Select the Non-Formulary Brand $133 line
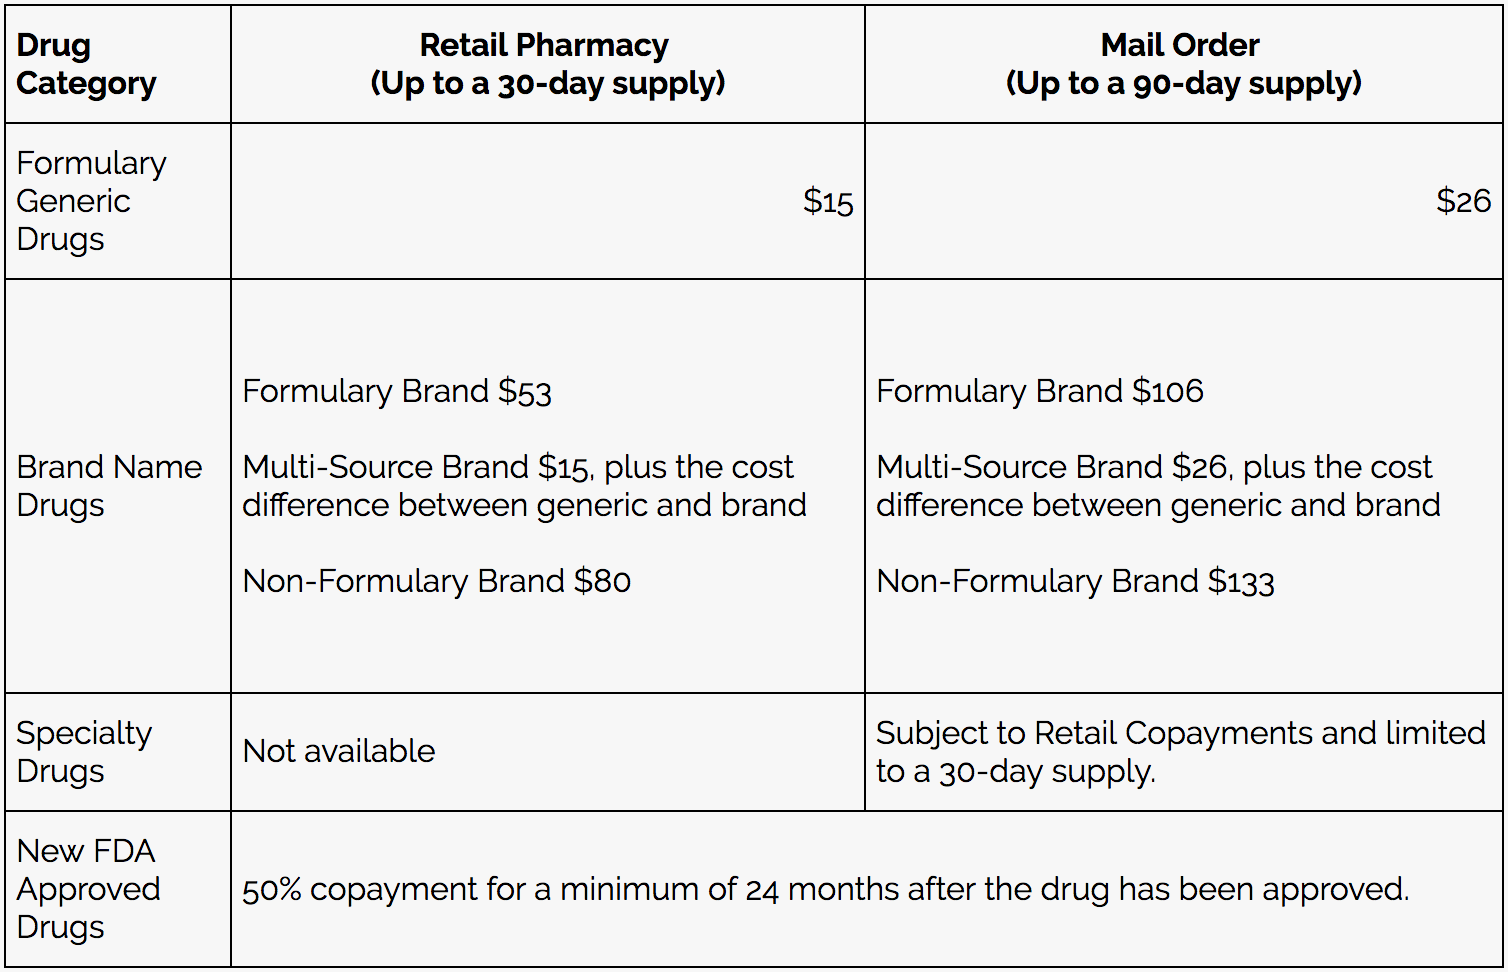This screenshot has height=972, width=1508. (1075, 581)
